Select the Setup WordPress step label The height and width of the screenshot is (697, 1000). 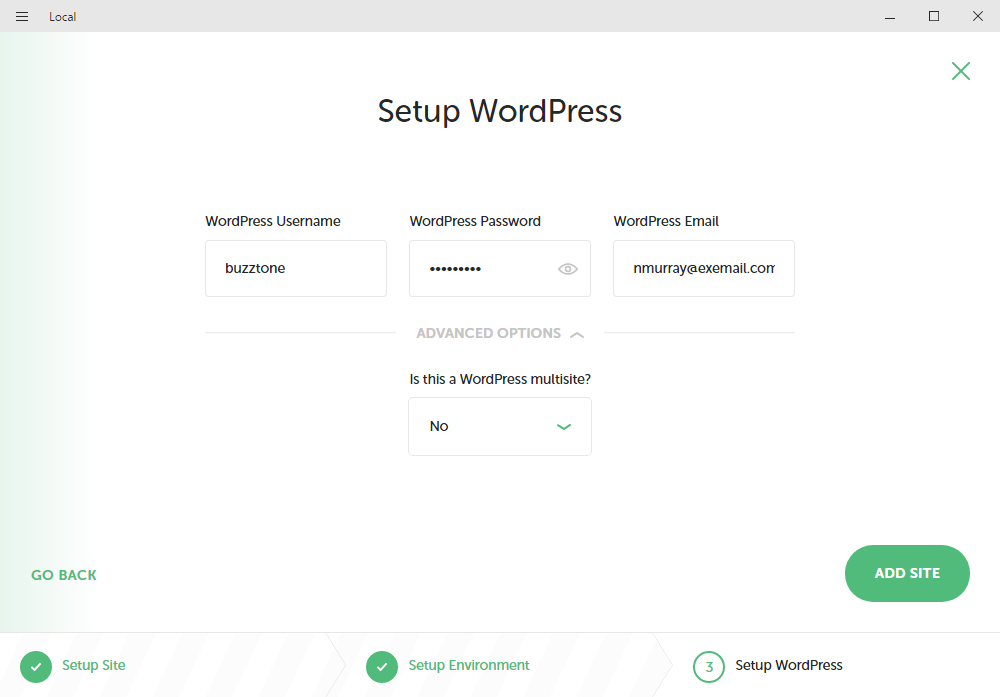tap(789, 665)
